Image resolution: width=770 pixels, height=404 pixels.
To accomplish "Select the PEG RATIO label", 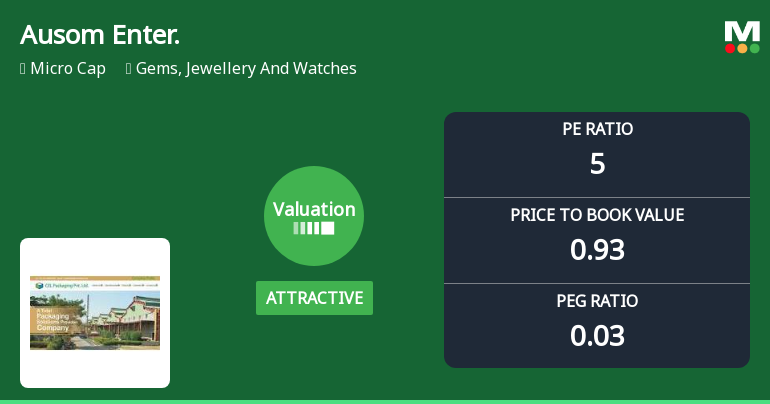I will point(597,301).
